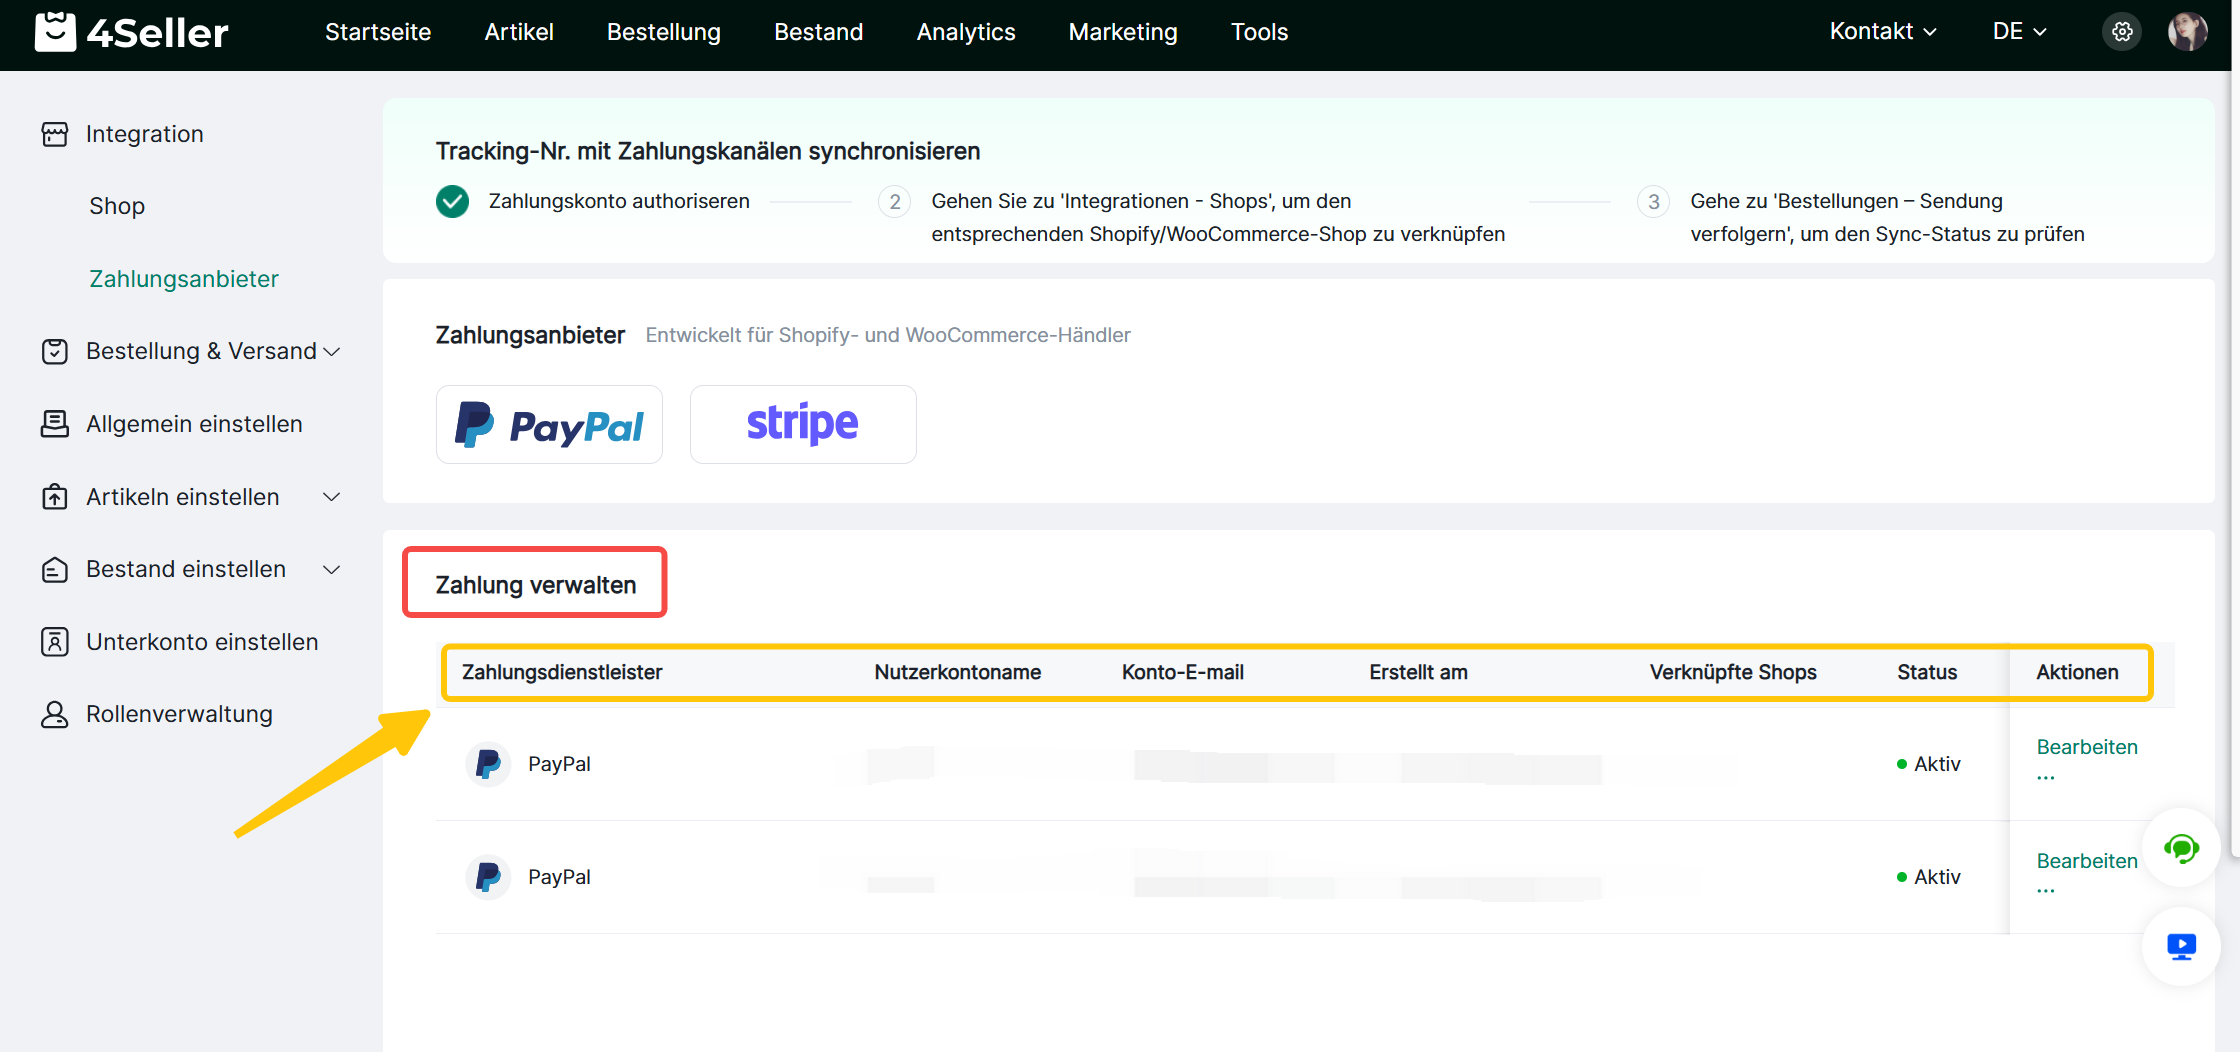Click the 4Seller logo icon
This screenshot has height=1052, width=2240.
55,32
